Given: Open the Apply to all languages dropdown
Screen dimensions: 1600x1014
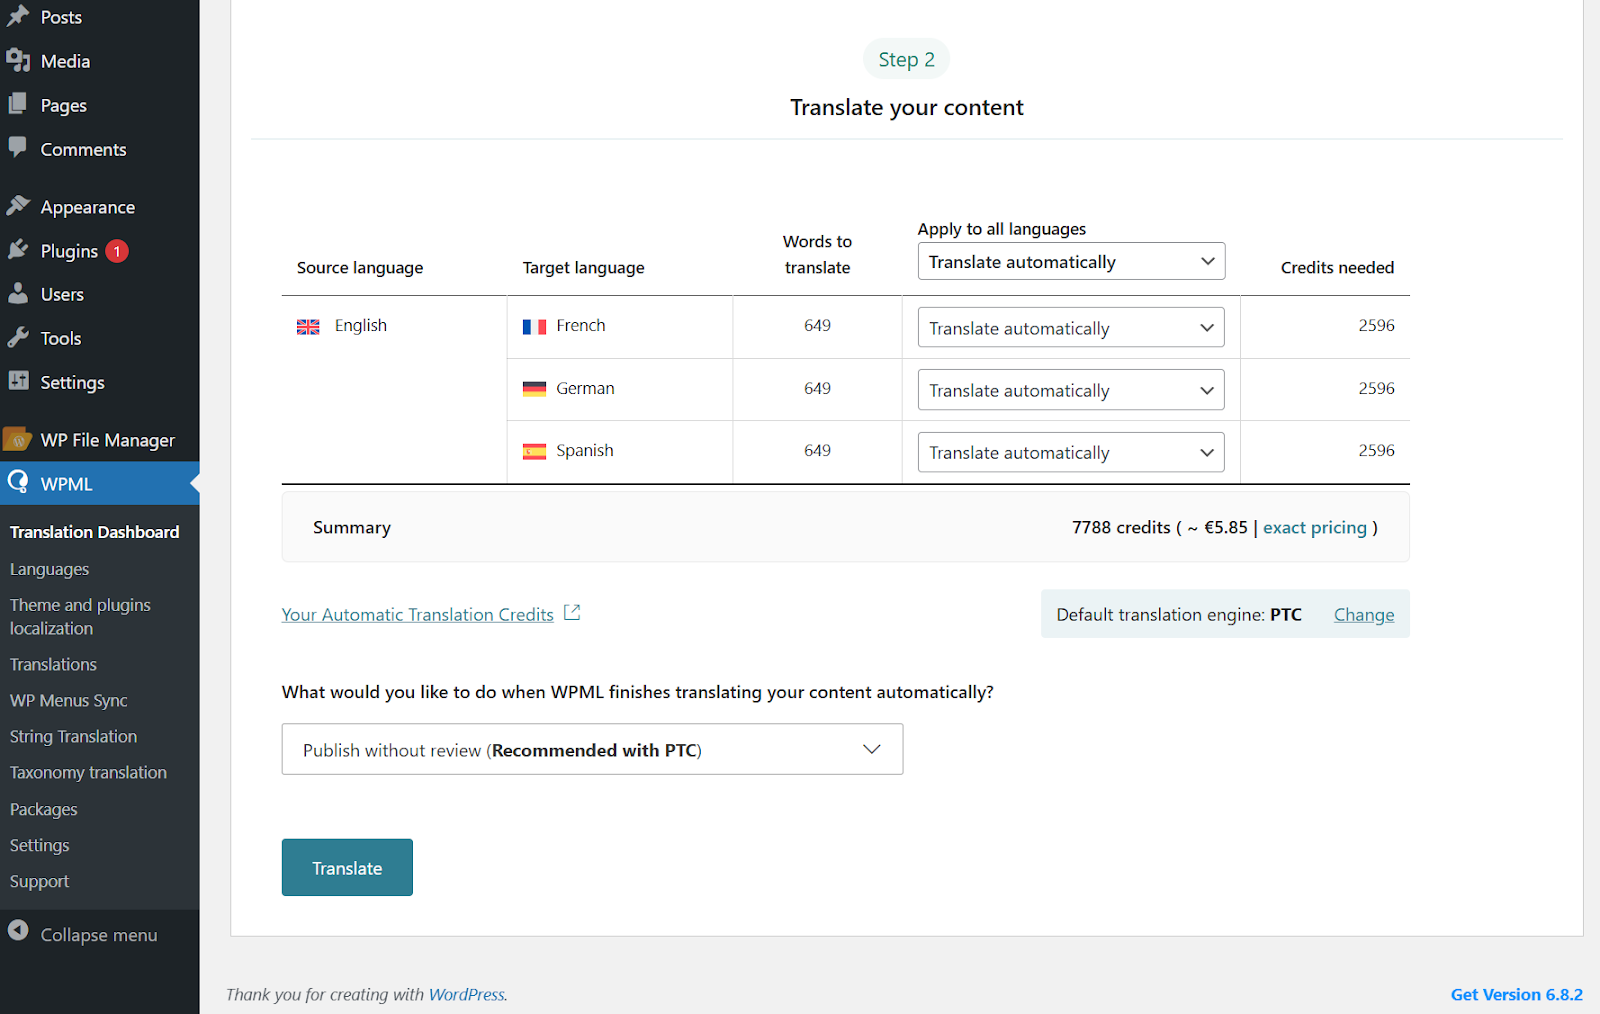Looking at the screenshot, I should click(x=1070, y=262).
